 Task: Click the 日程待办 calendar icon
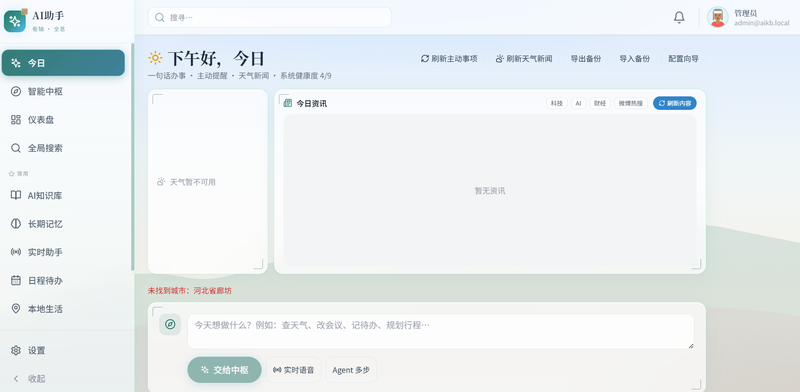click(16, 280)
